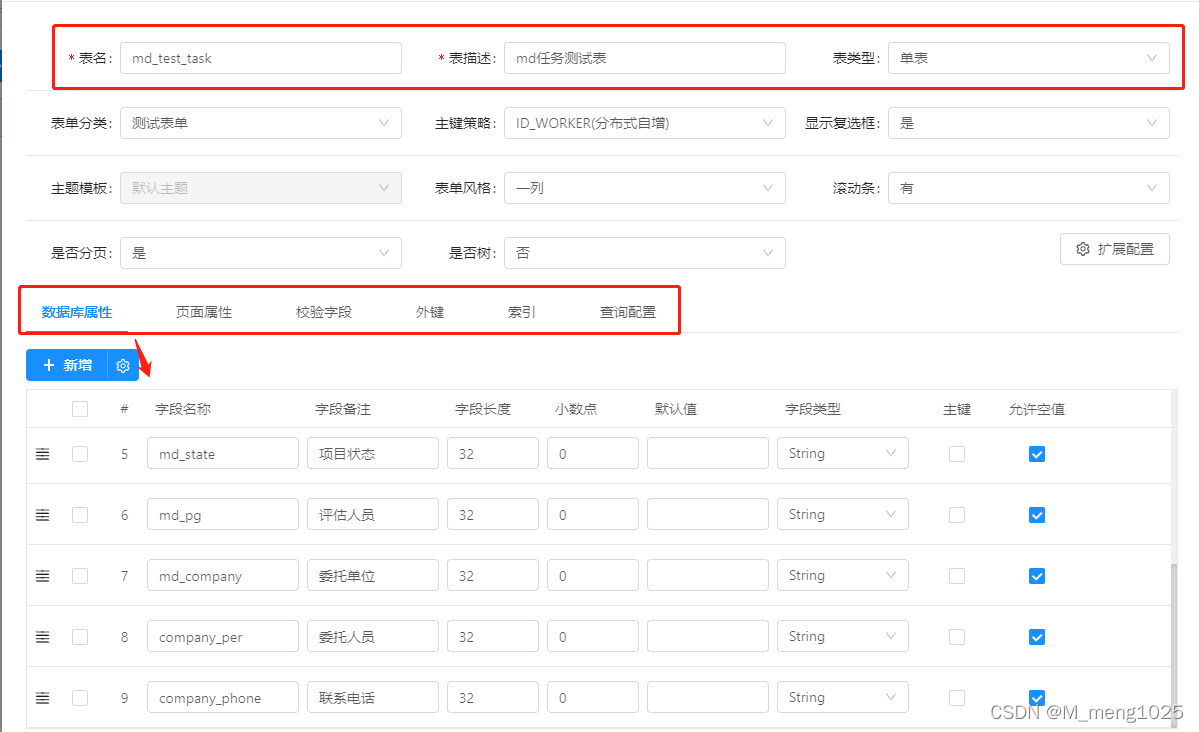Open the 是否分页 dropdown

point(261,253)
